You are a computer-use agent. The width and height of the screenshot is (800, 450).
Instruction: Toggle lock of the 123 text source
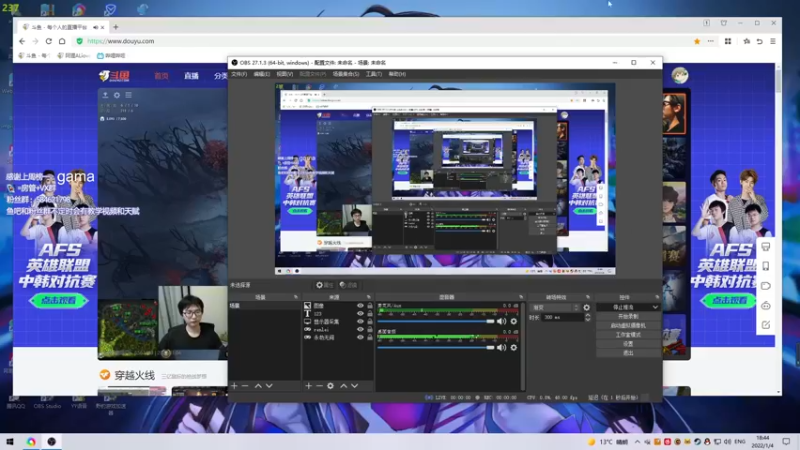click(x=370, y=314)
